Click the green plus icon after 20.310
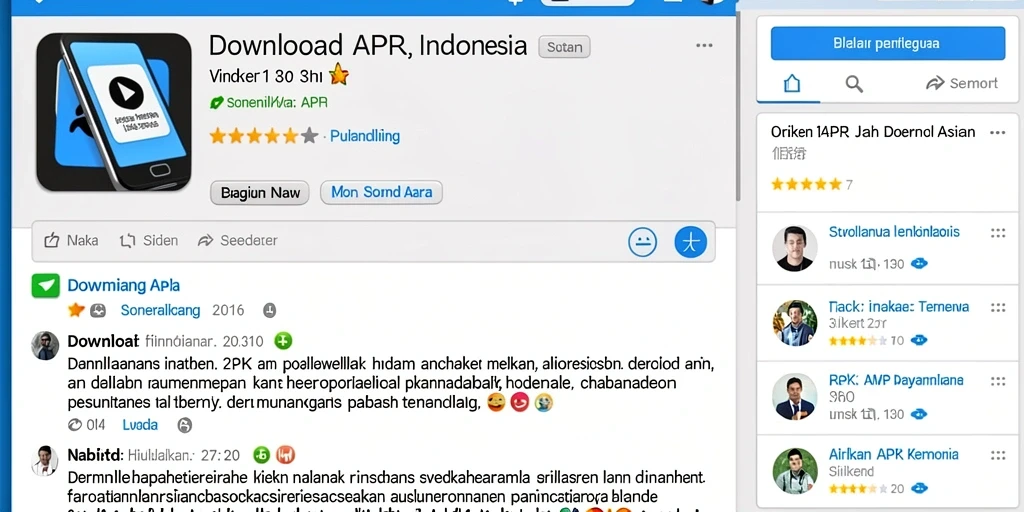The width and height of the screenshot is (1024, 512). [283, 340]
